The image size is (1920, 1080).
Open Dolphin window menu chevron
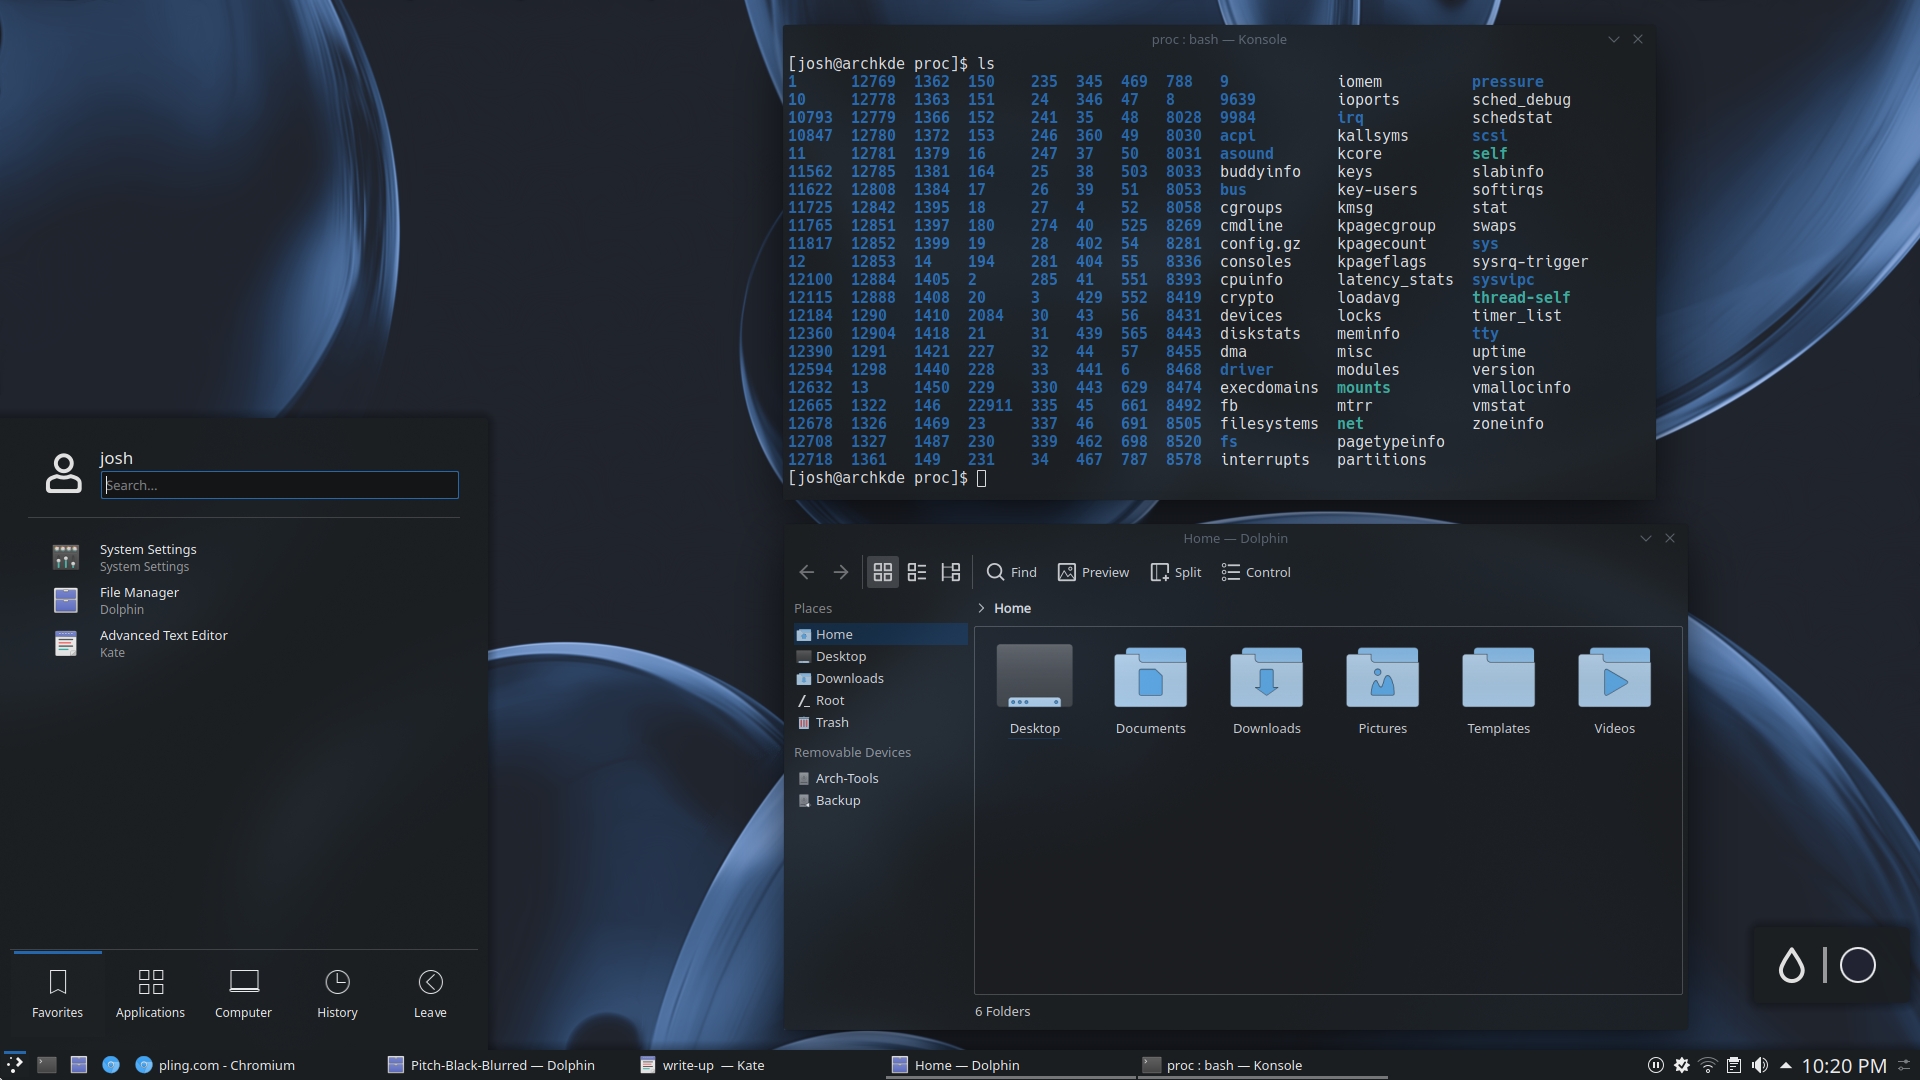click(x=1645, y=538)
